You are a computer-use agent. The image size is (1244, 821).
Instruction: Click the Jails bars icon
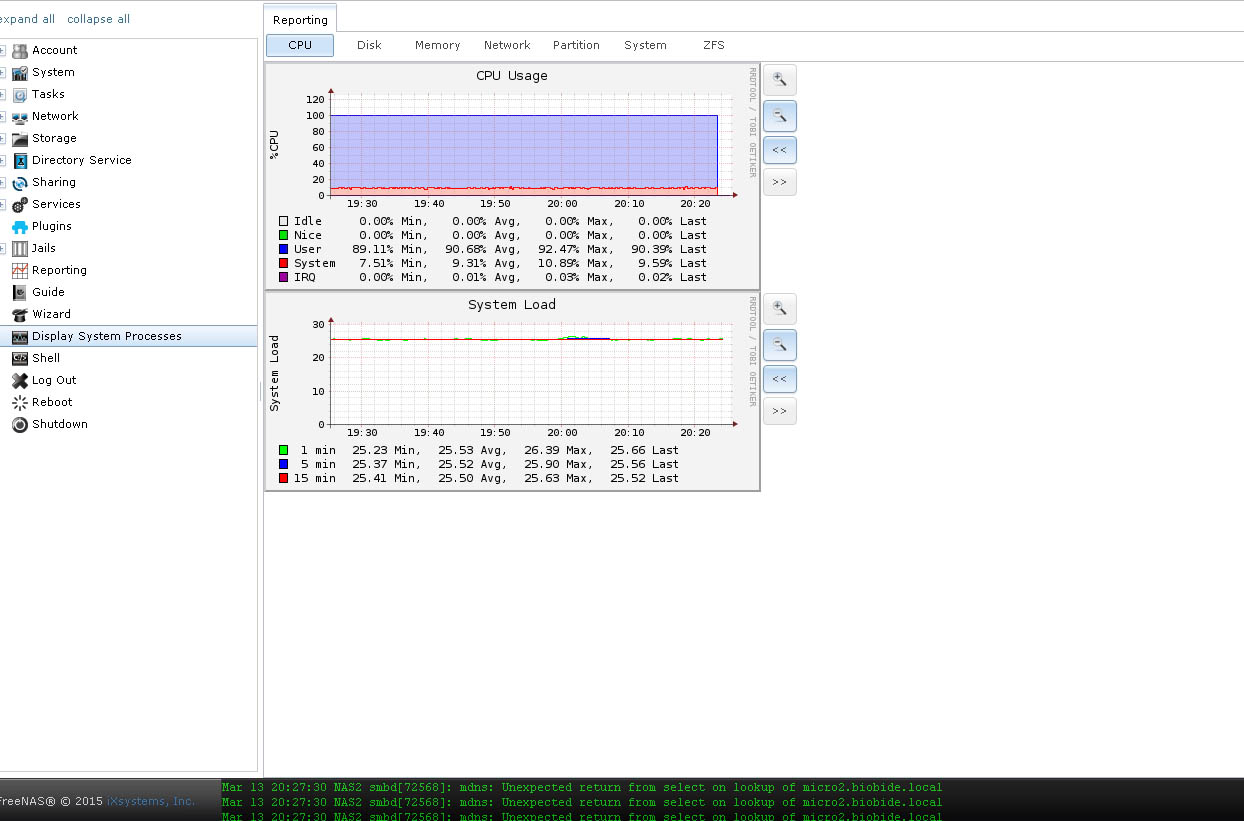click(20, 248)
